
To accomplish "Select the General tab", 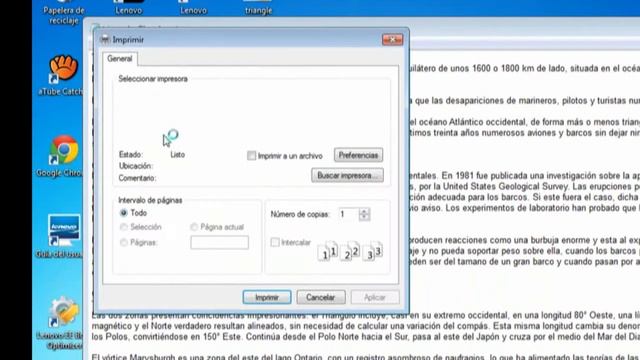I will pos(120,59).
